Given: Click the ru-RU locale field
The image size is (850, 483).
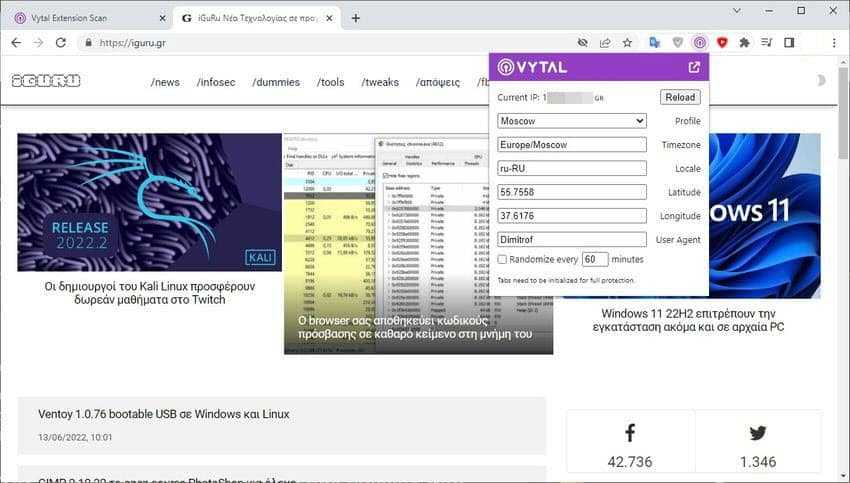Looking at the screenshot, I should [572, 168].
